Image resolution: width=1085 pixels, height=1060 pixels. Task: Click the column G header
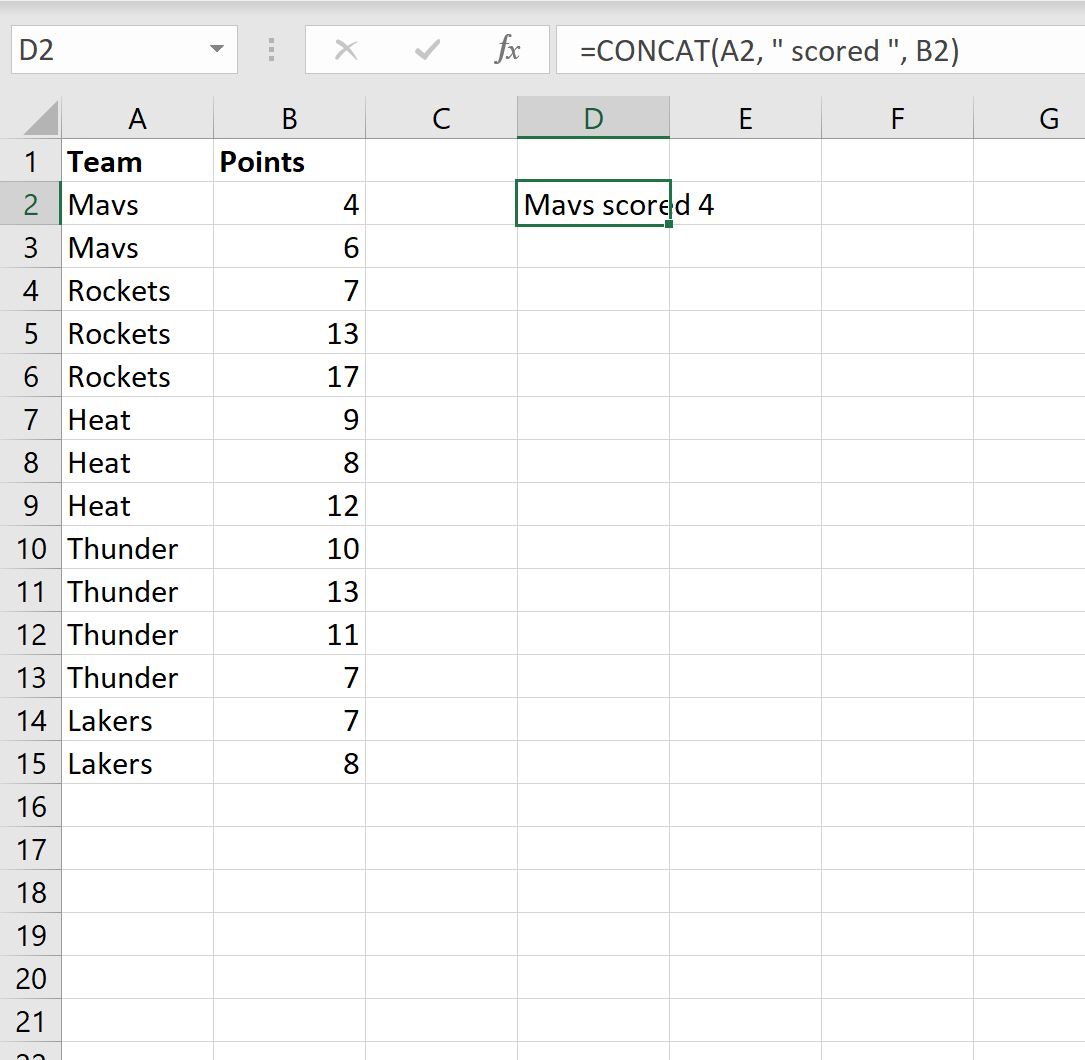coord(1049,118)
